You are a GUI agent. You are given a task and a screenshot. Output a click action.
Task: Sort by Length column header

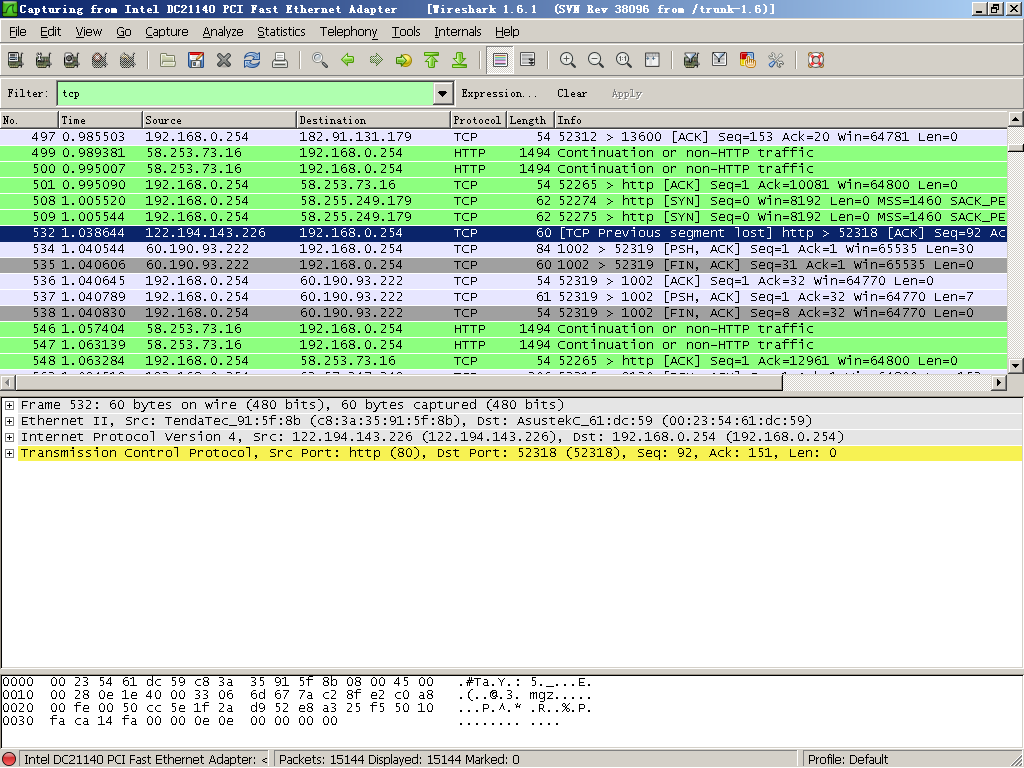pos(530,120)
